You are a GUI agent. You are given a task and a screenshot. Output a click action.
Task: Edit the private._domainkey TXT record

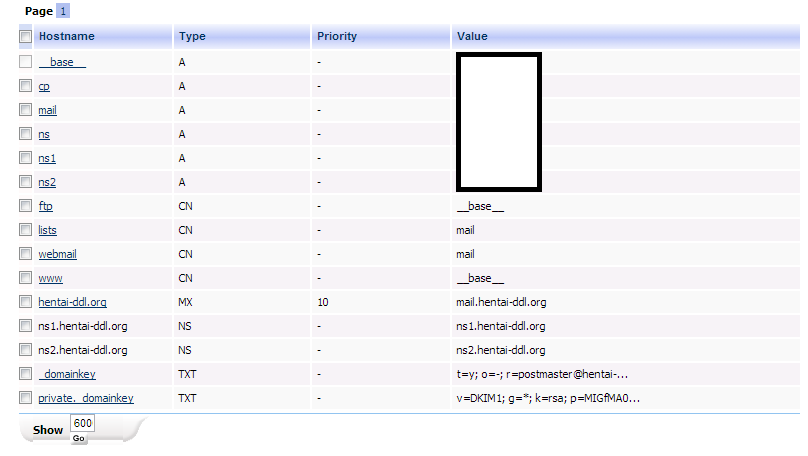tap(86, 398)
